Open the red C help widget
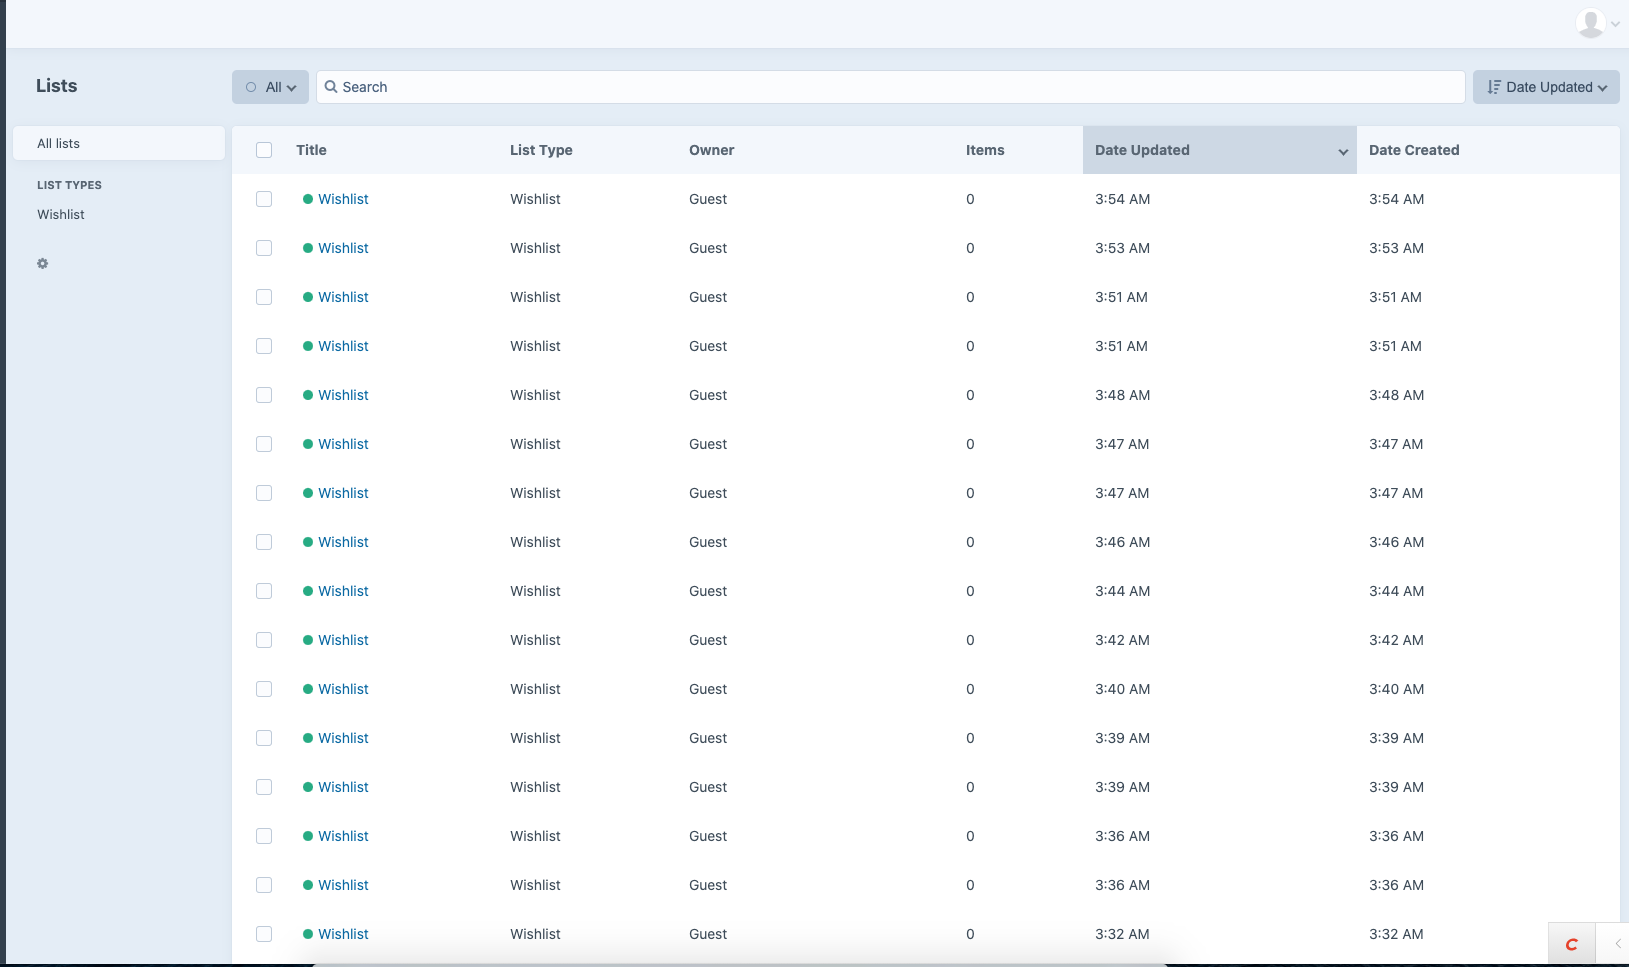This screenshot has height=967, width=1629. click(x=1571, y=943)
